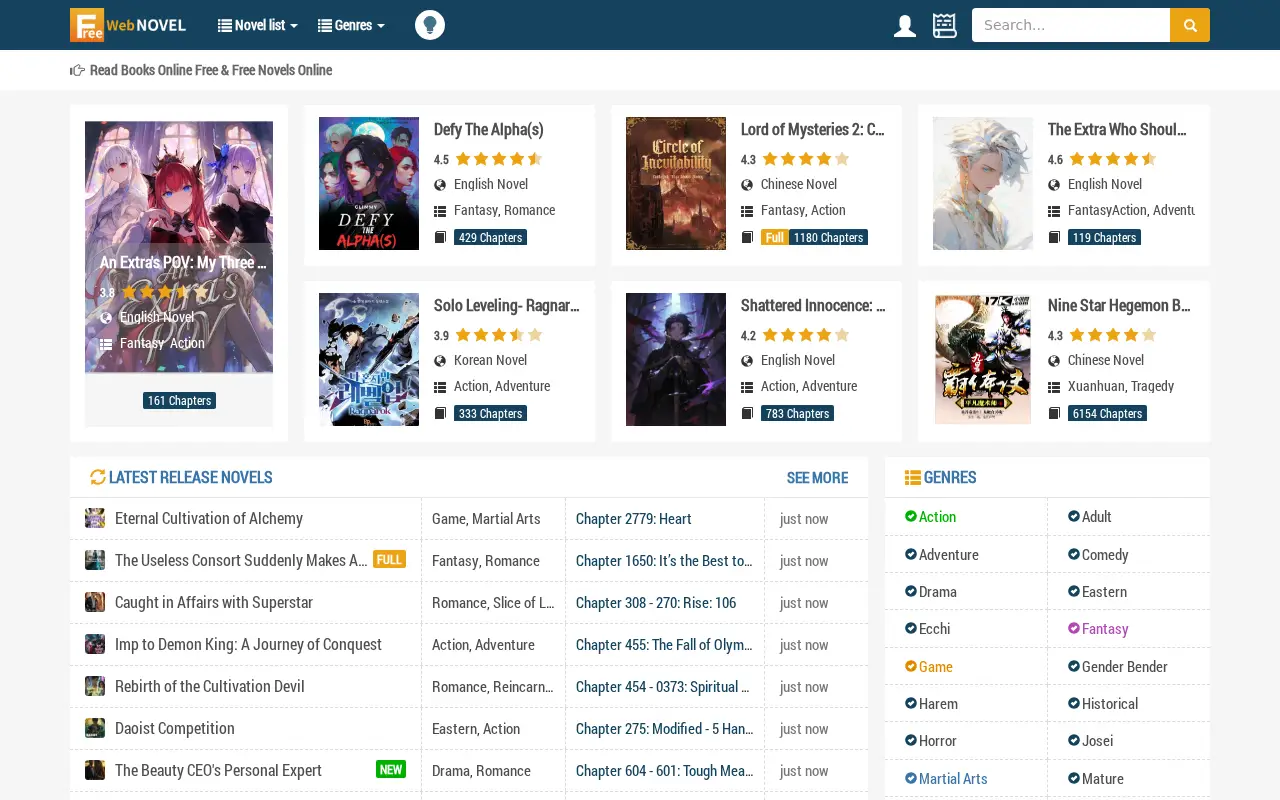Open Solo Leveling- Ragnarok title link
1280x800 pixels.
coord(507,305)
